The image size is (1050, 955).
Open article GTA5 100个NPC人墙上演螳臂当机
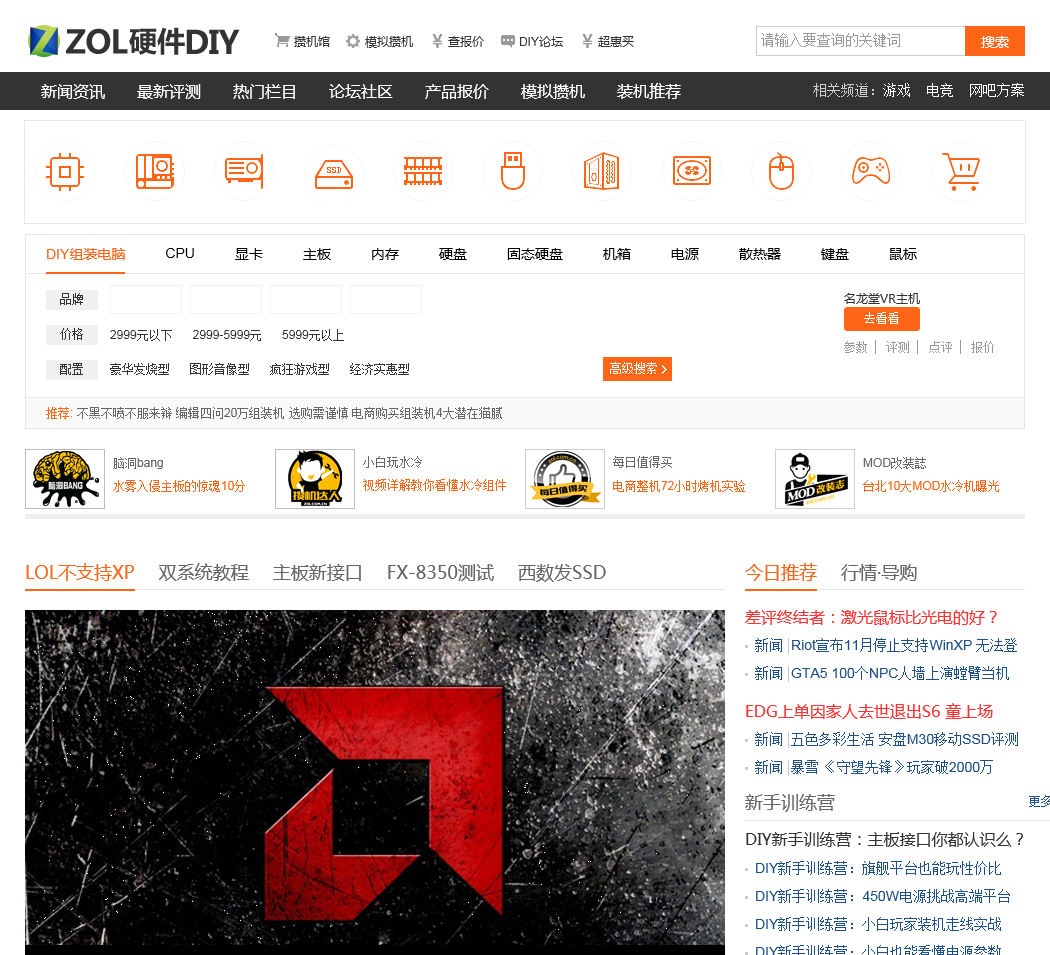tap(899, 673)
